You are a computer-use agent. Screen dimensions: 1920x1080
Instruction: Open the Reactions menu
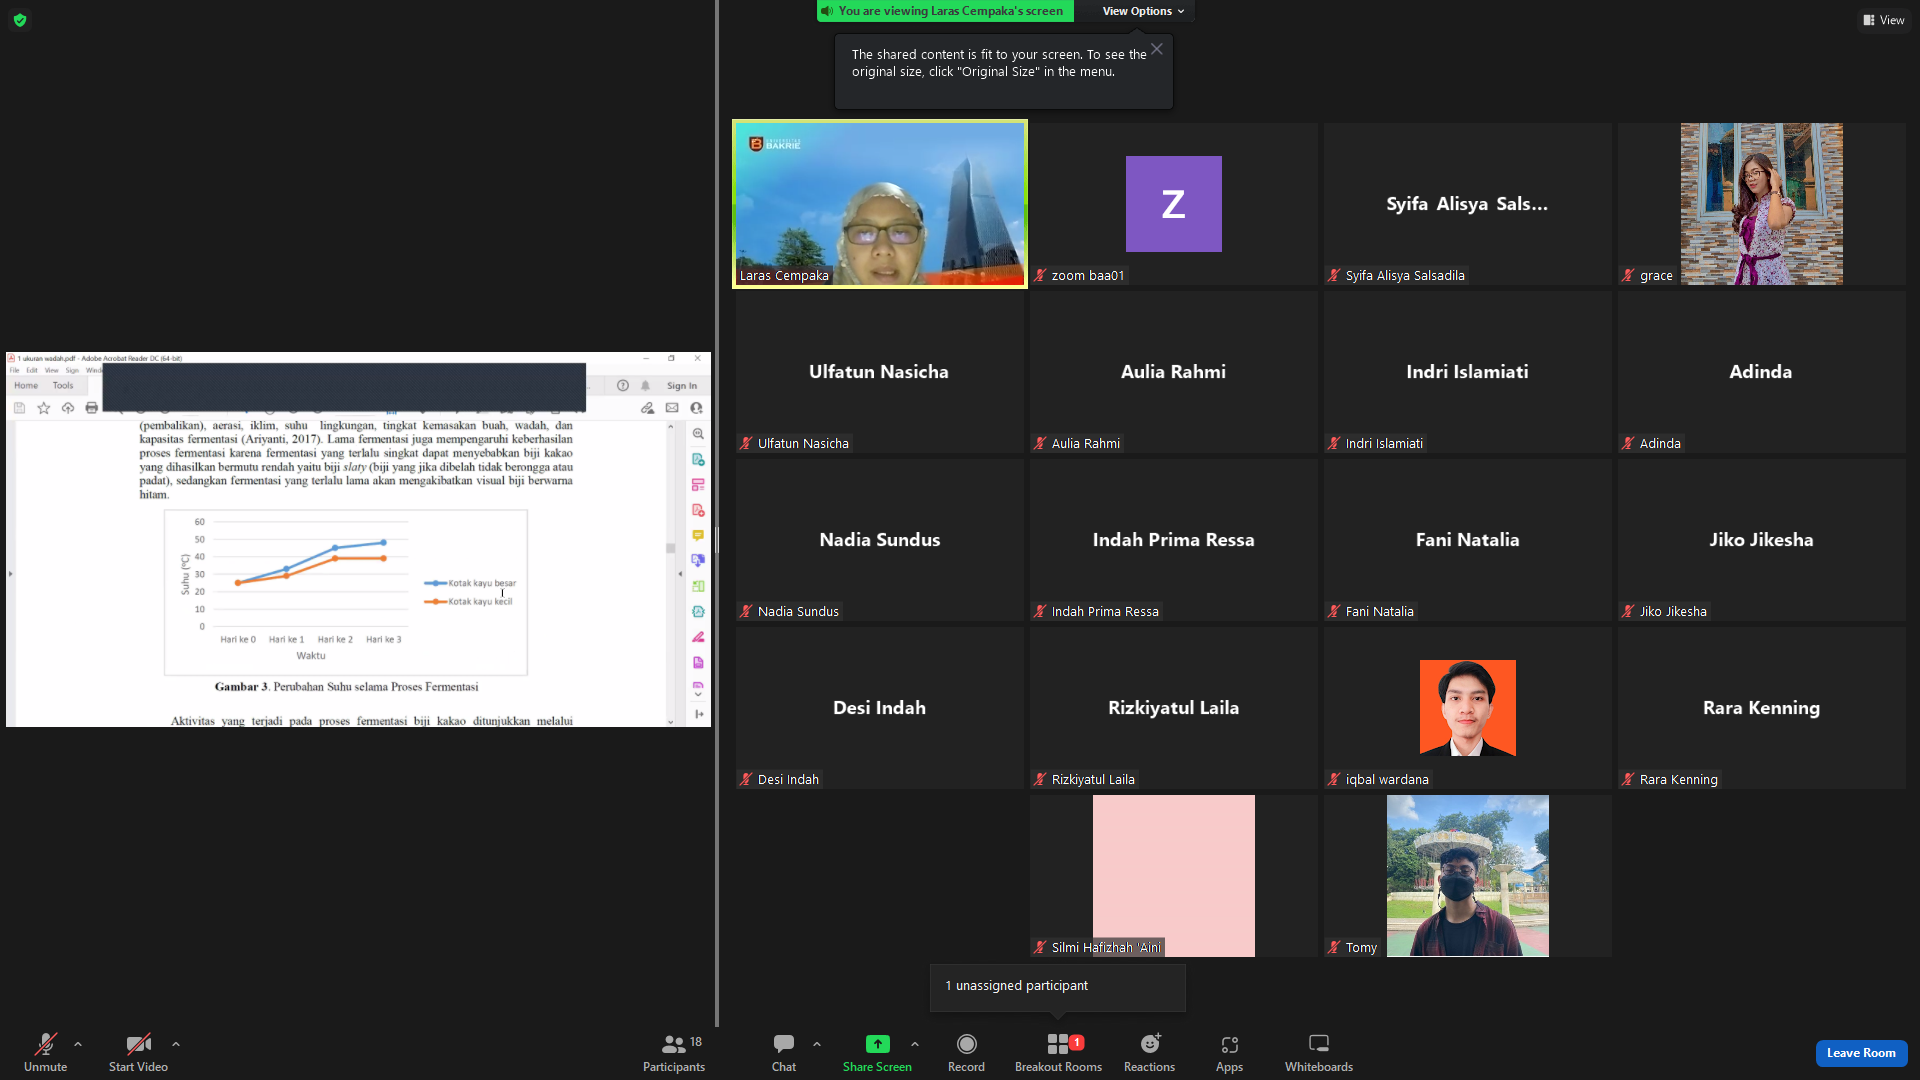coord(1149,1053)
